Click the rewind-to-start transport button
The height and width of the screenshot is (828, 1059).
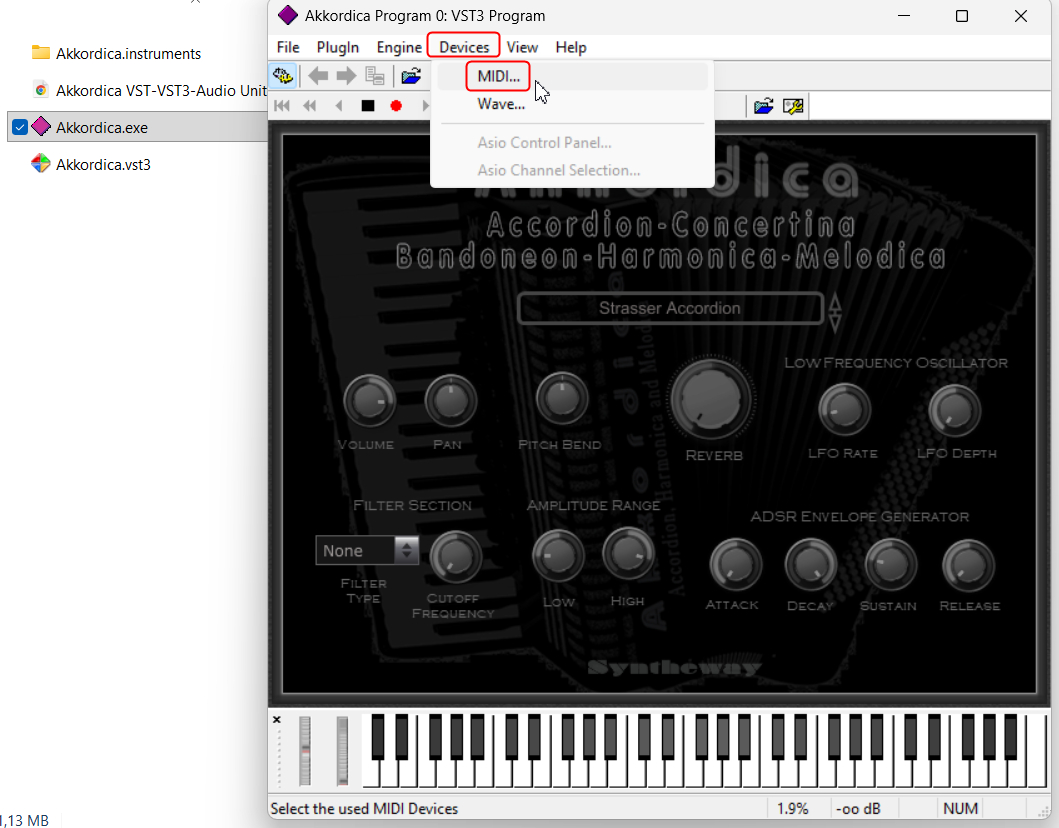pyautogui.click(x=282, y=105)
